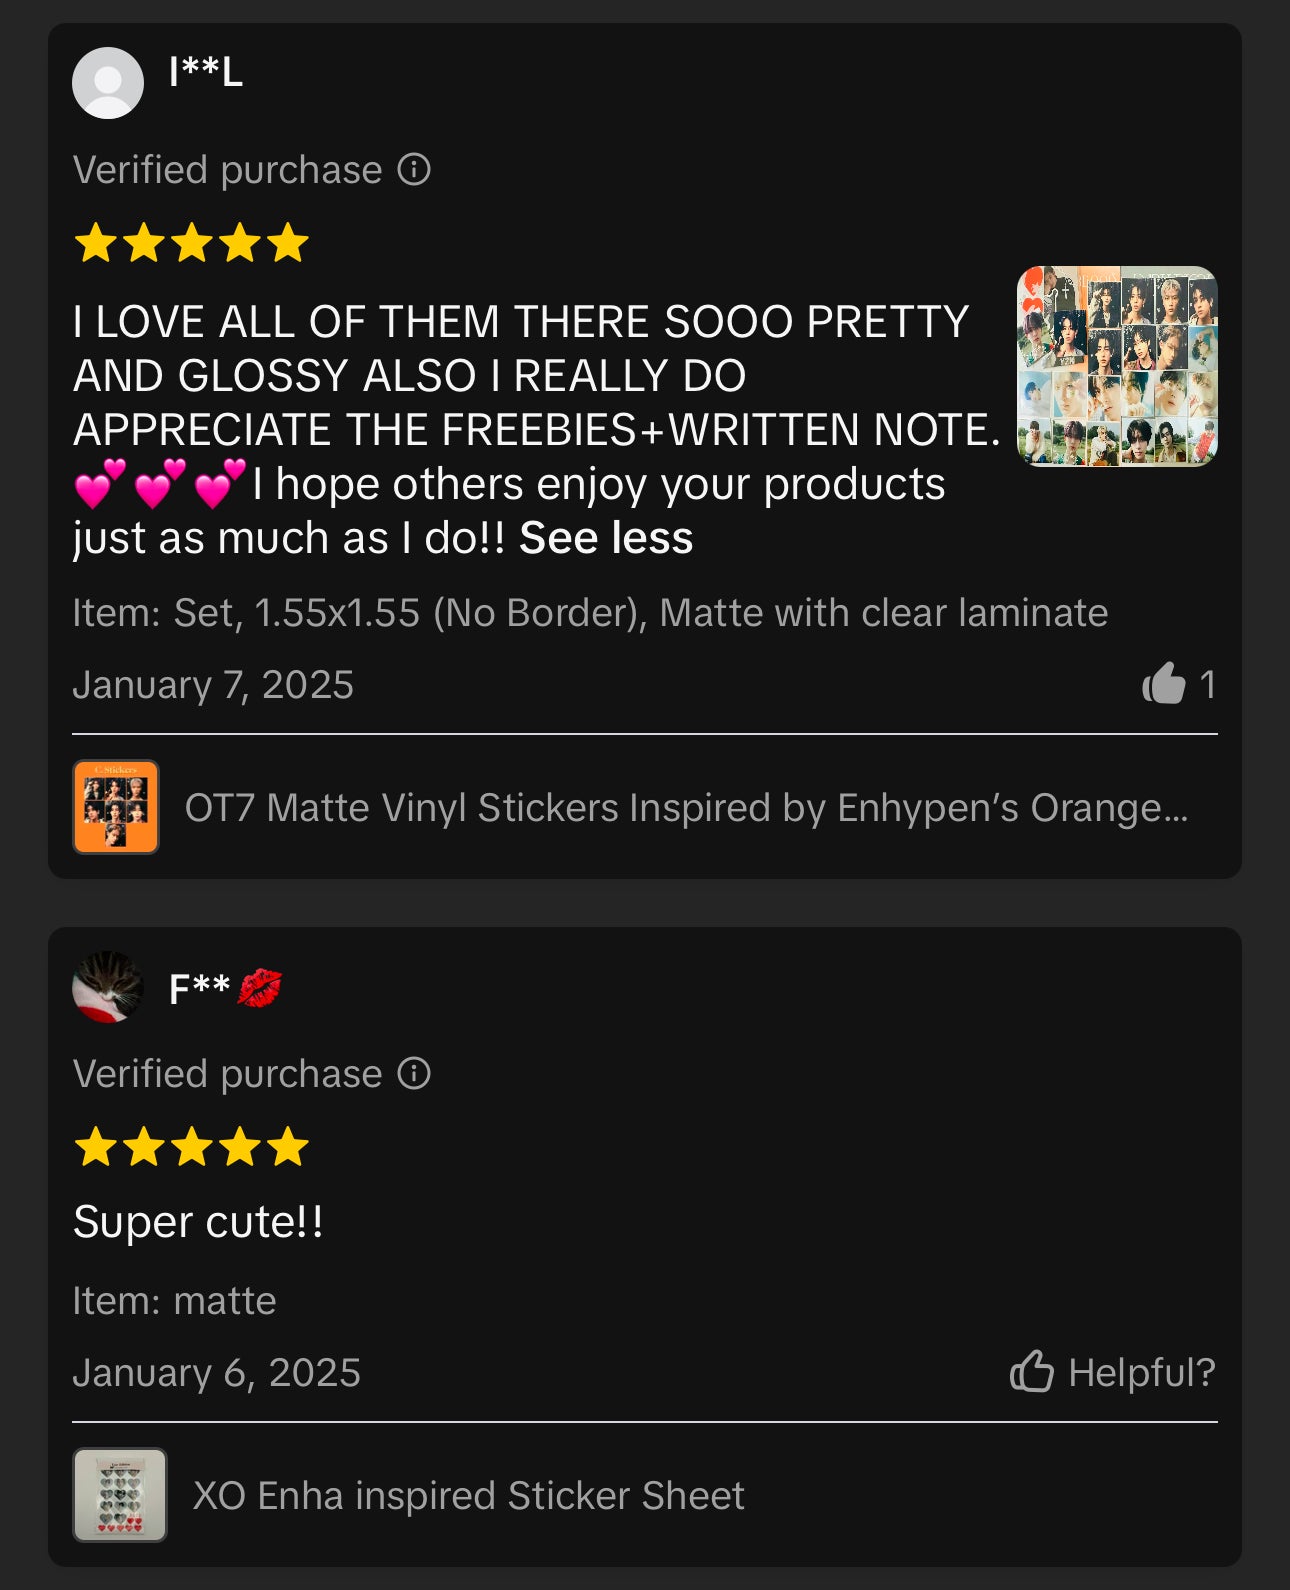Viewport: 1290px width, 1590px height.
Task: Click reviewer name I**L
Action: click(x=206, y=72)
